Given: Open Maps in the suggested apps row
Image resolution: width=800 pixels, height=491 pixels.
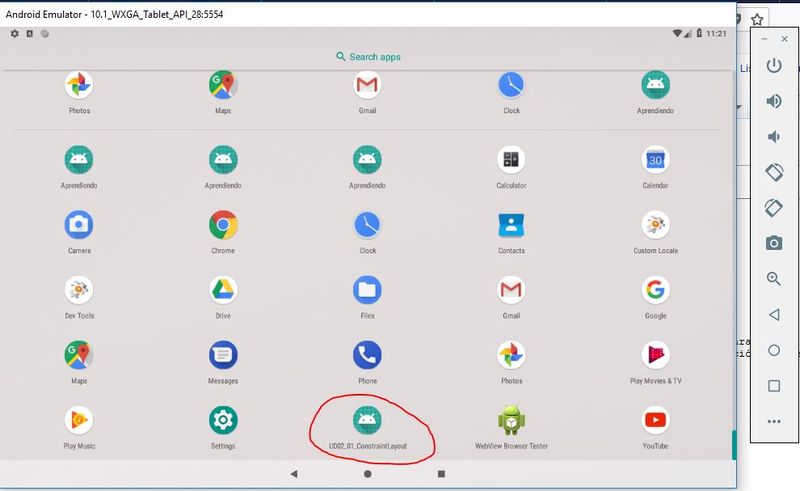Looking at the screenshot, I should coord(223,85).
